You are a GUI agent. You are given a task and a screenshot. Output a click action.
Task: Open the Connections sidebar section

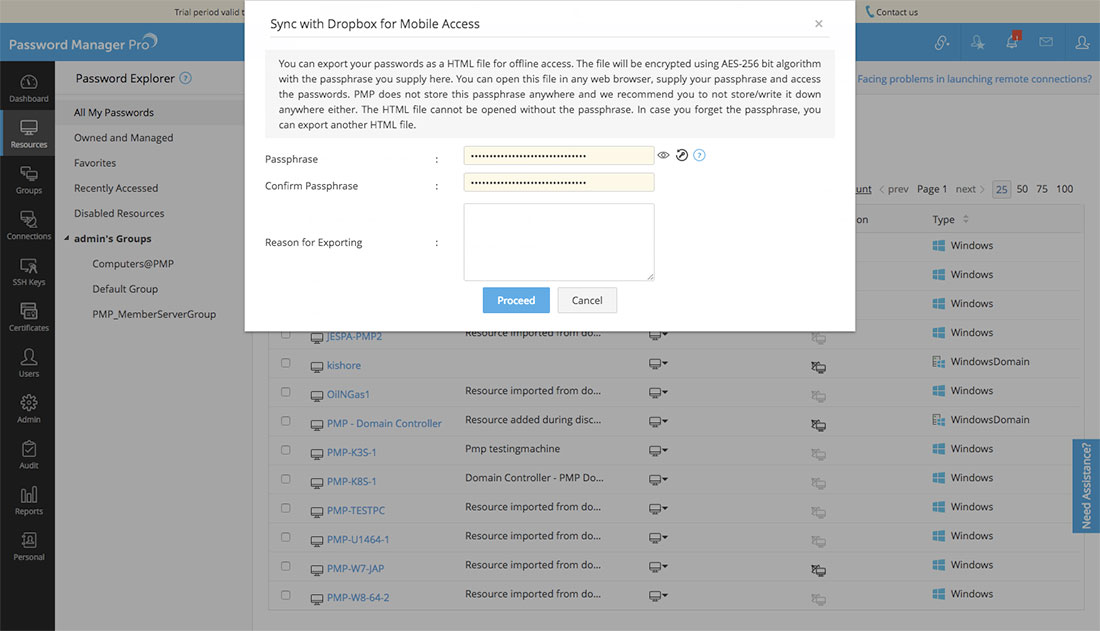tap(28, 226)
